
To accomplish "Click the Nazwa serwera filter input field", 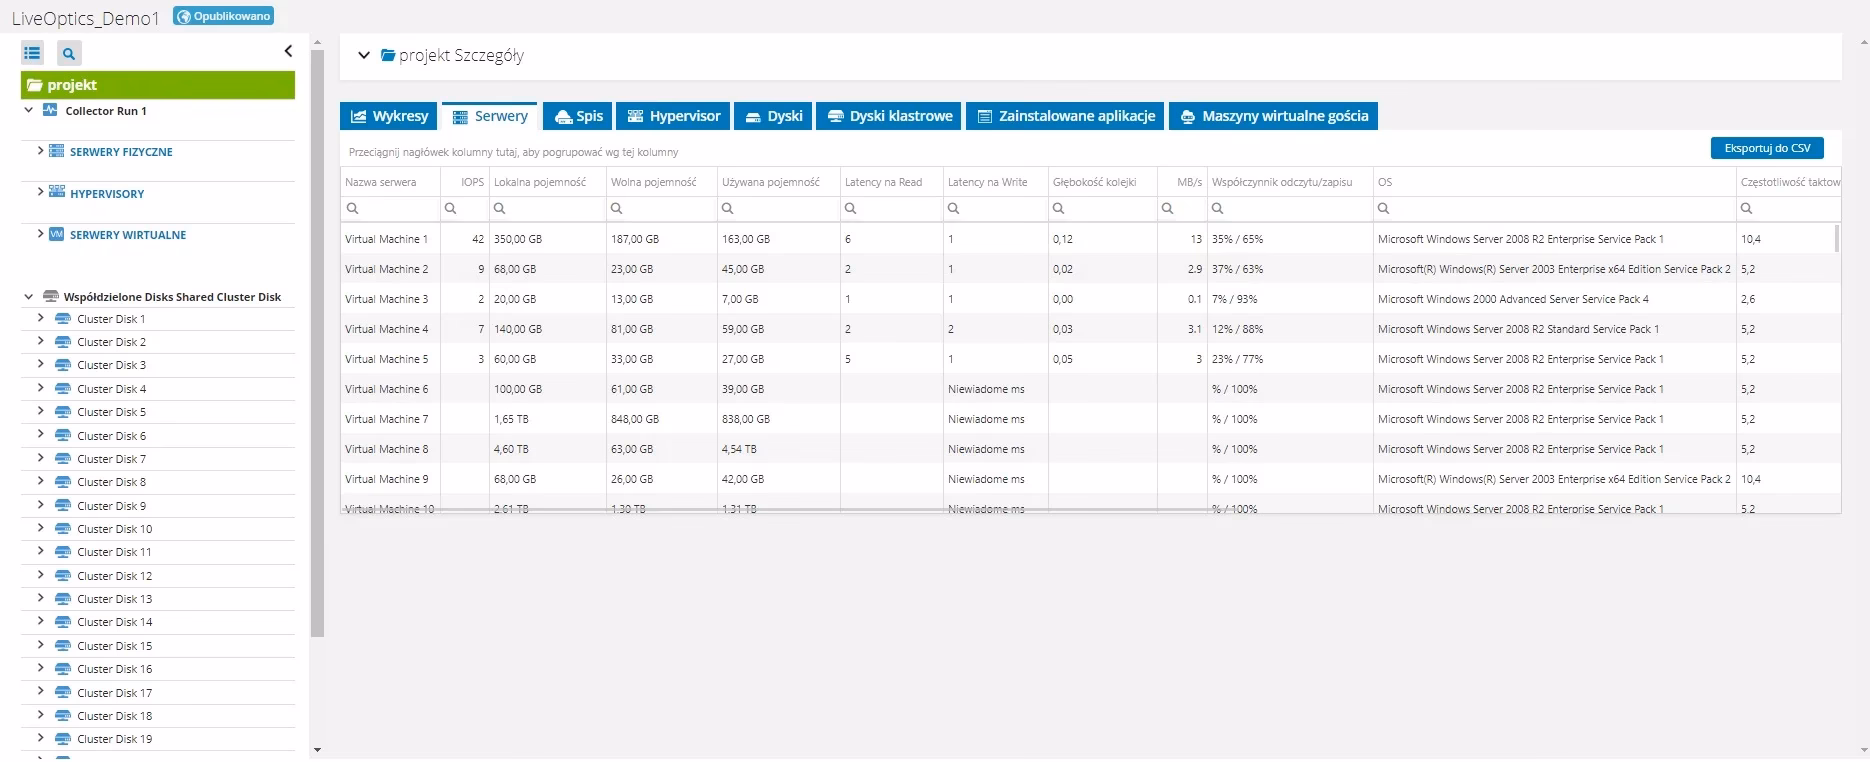I will tap(397, 208).
